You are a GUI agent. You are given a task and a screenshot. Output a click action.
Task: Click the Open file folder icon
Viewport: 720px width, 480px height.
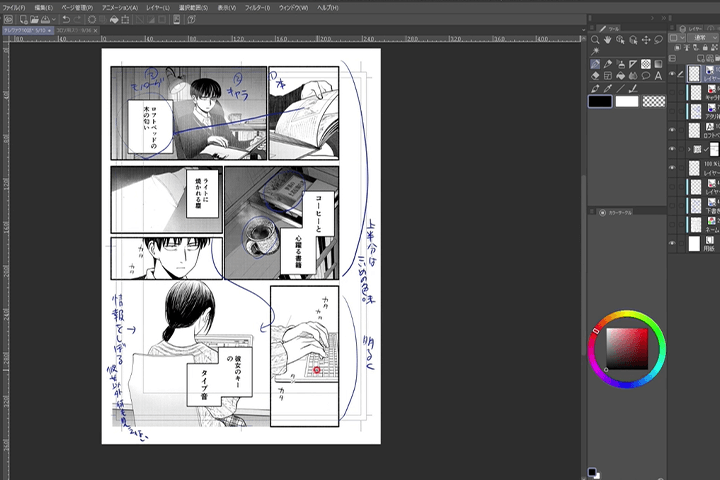point(34,19)
